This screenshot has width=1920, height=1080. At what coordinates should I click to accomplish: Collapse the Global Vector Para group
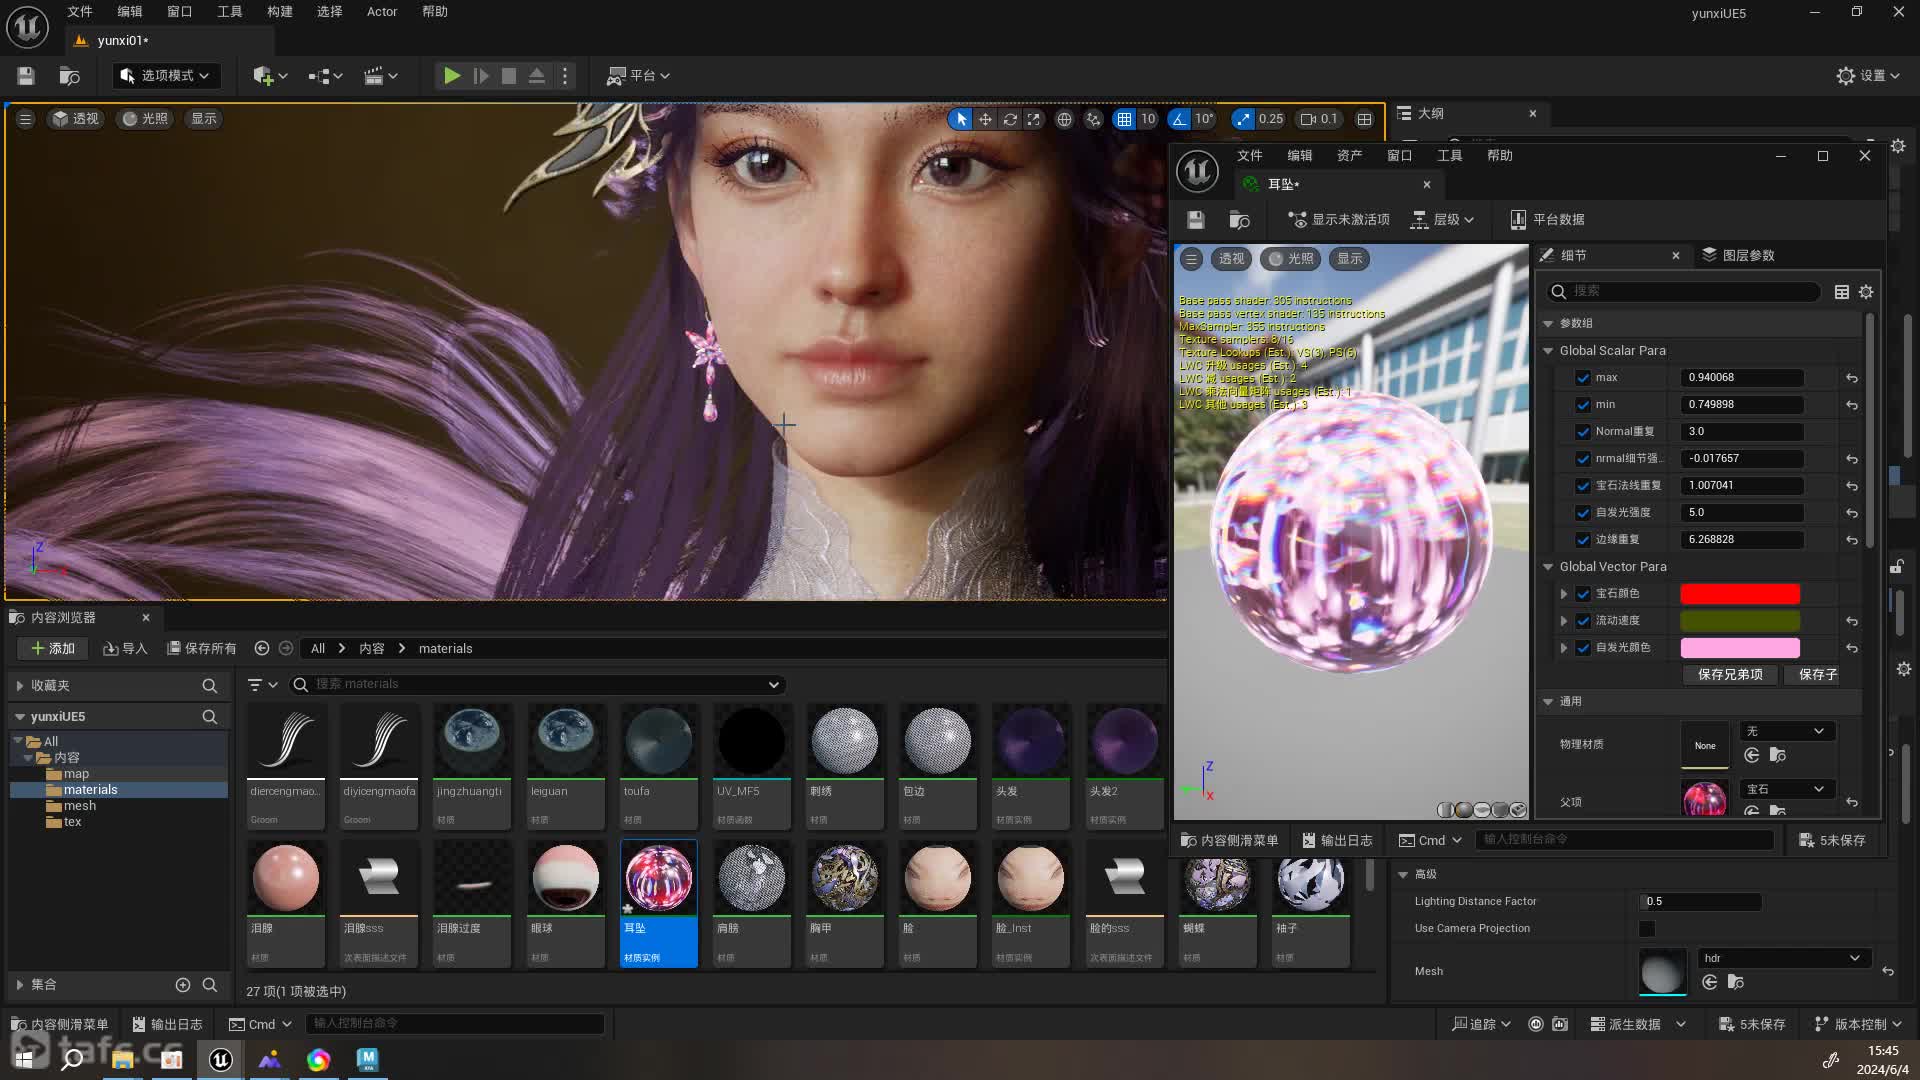1549,567
